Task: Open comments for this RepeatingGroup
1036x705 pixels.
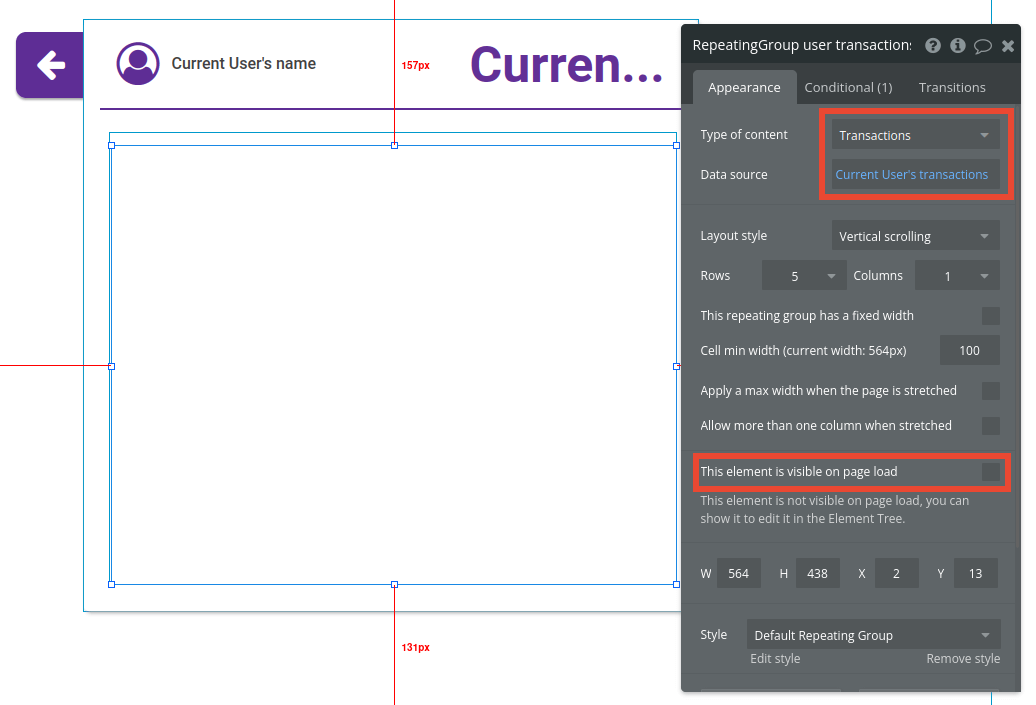Action: (982, 45)
